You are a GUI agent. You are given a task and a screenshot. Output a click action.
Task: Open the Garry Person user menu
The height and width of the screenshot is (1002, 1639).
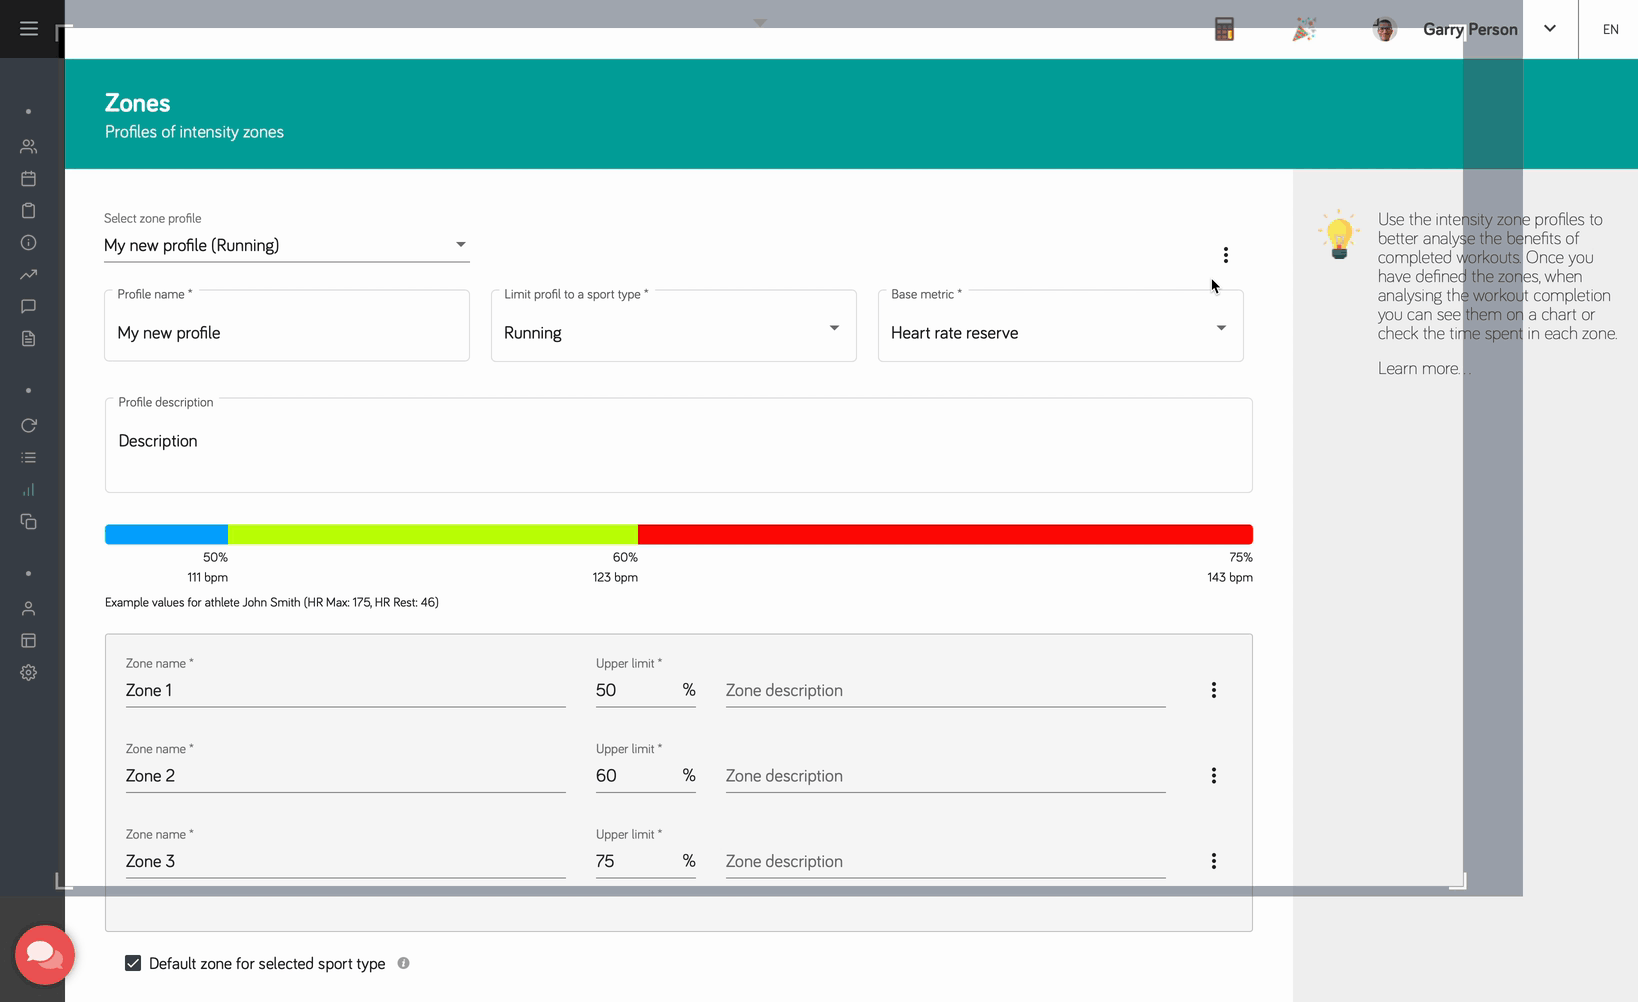pyautogui.click(x=1549, y=29)
